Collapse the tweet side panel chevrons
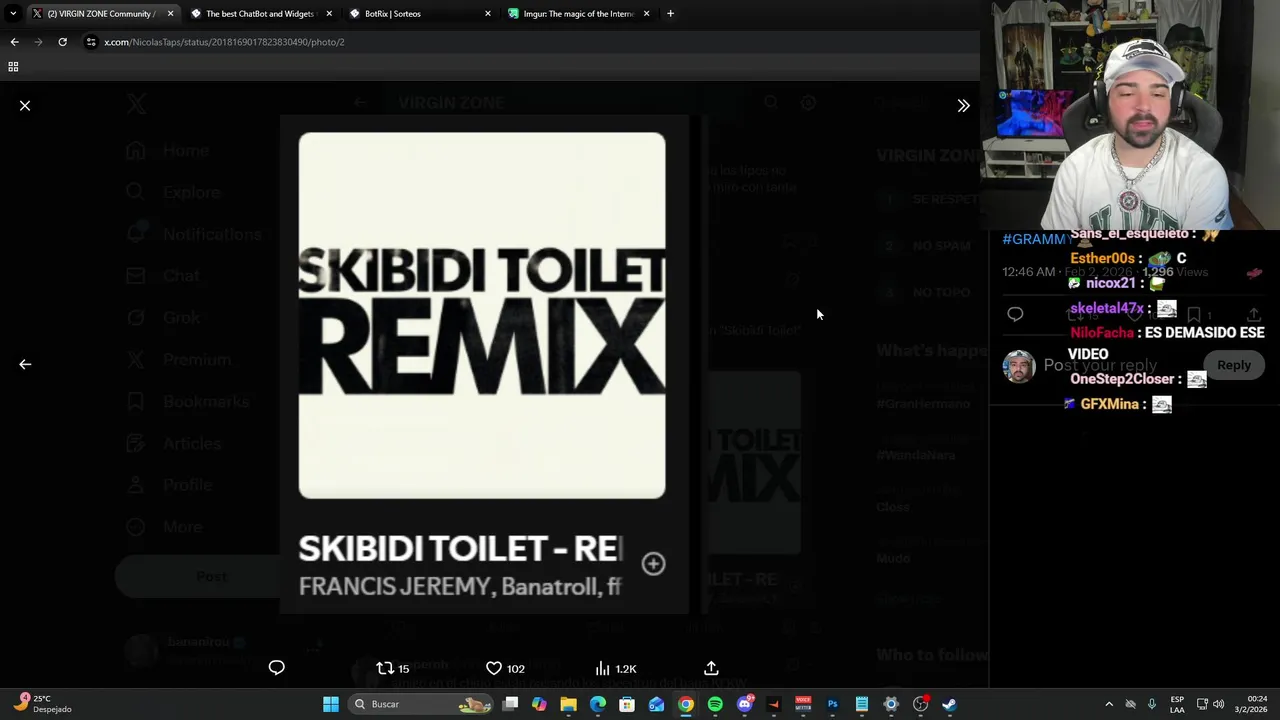The width and height of the screenshot is (1280, 720). pos(963,105)
